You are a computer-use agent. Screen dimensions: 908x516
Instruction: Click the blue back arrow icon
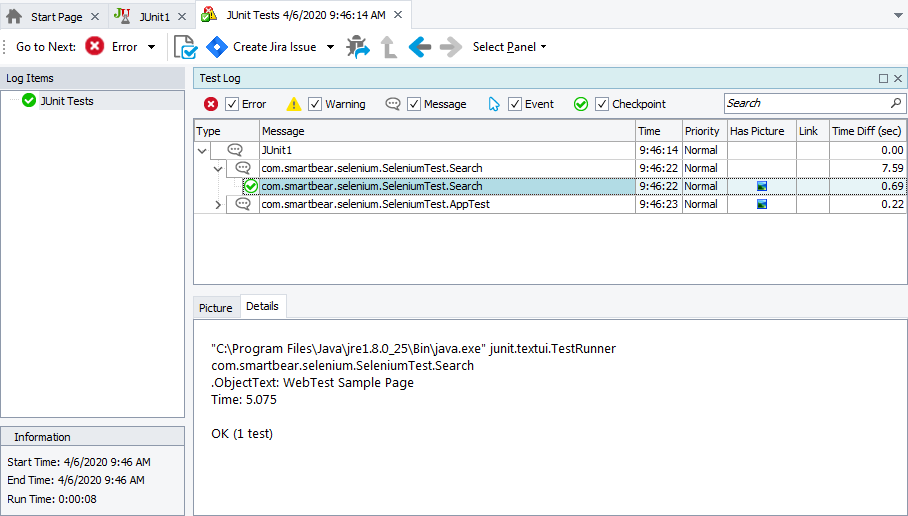[420, 47]
